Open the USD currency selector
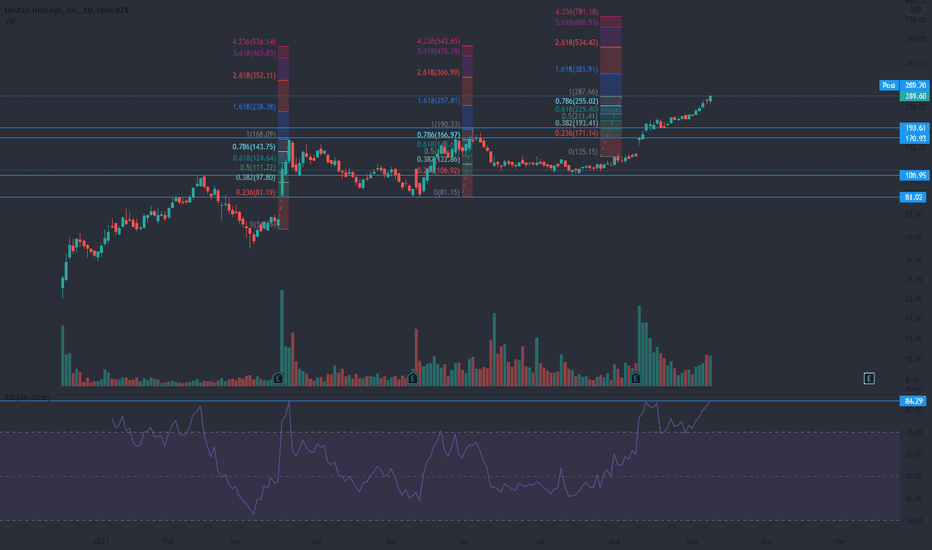The image size is (932, 550). pyautogui.click(x=915, y=10)
